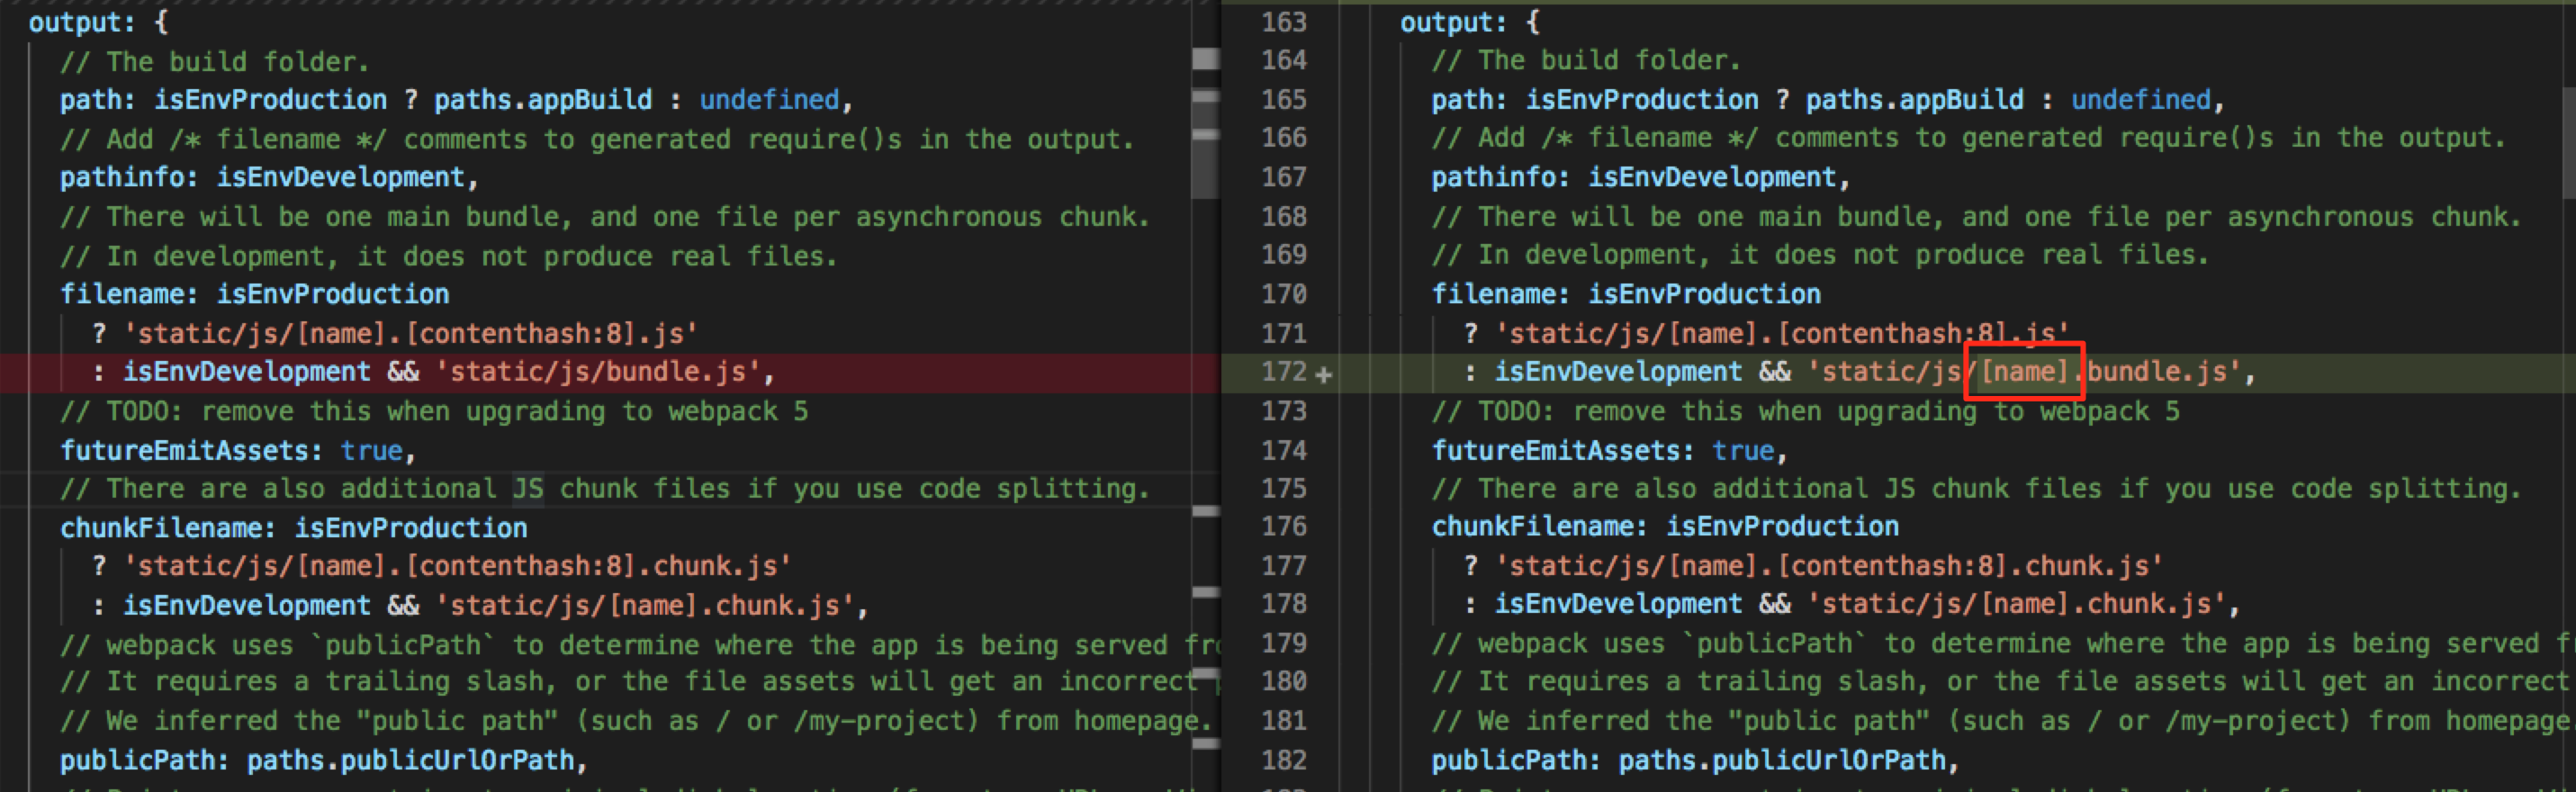
Task: Click '[contenthash:8].chunk.js' string on line 177
Action: click(x=1970, y=566)
